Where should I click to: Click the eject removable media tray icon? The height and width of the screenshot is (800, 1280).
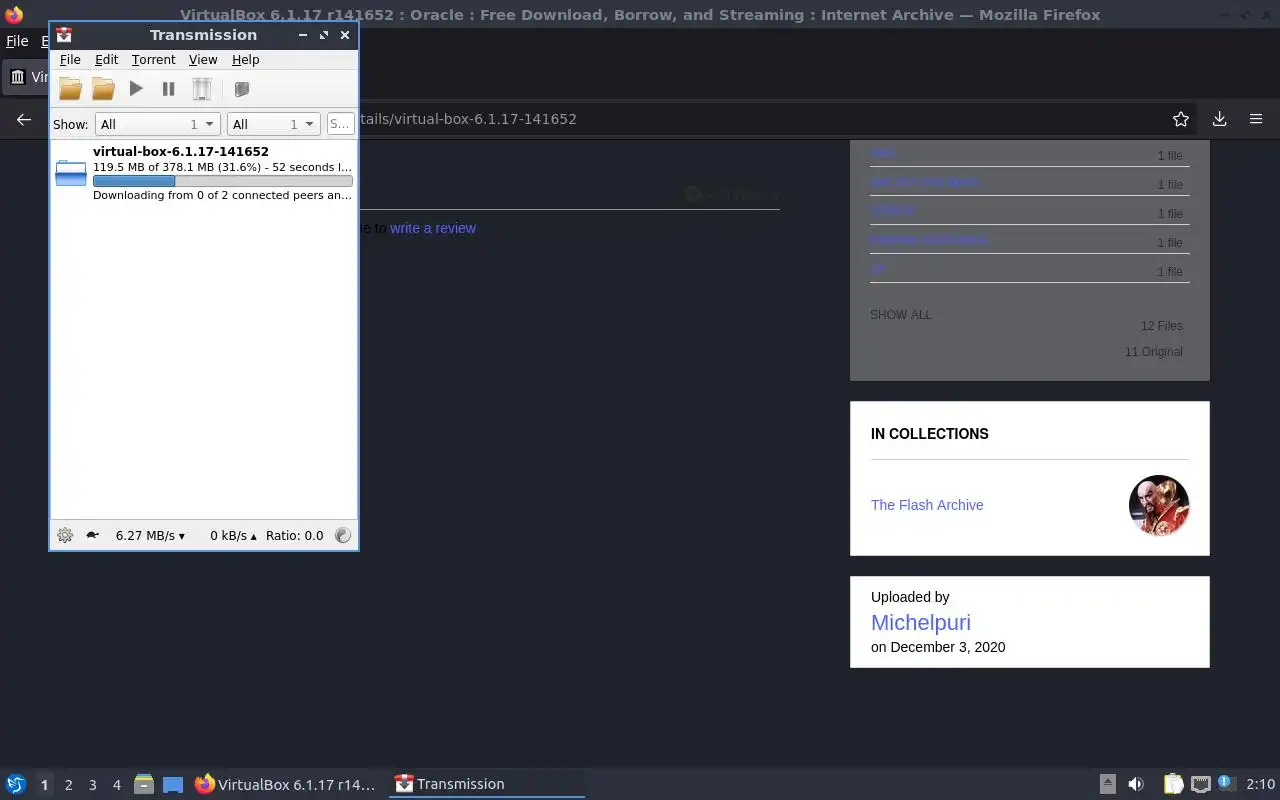1108,784
